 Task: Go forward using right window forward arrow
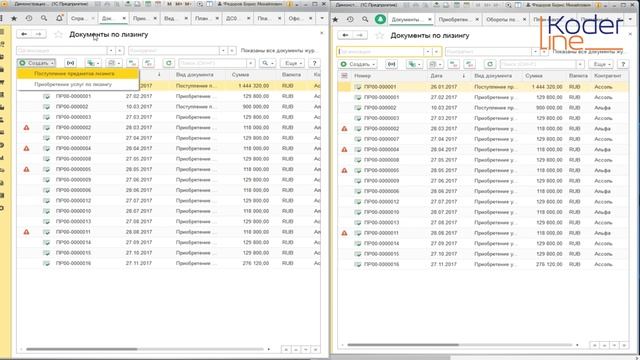tap(360, 36)
